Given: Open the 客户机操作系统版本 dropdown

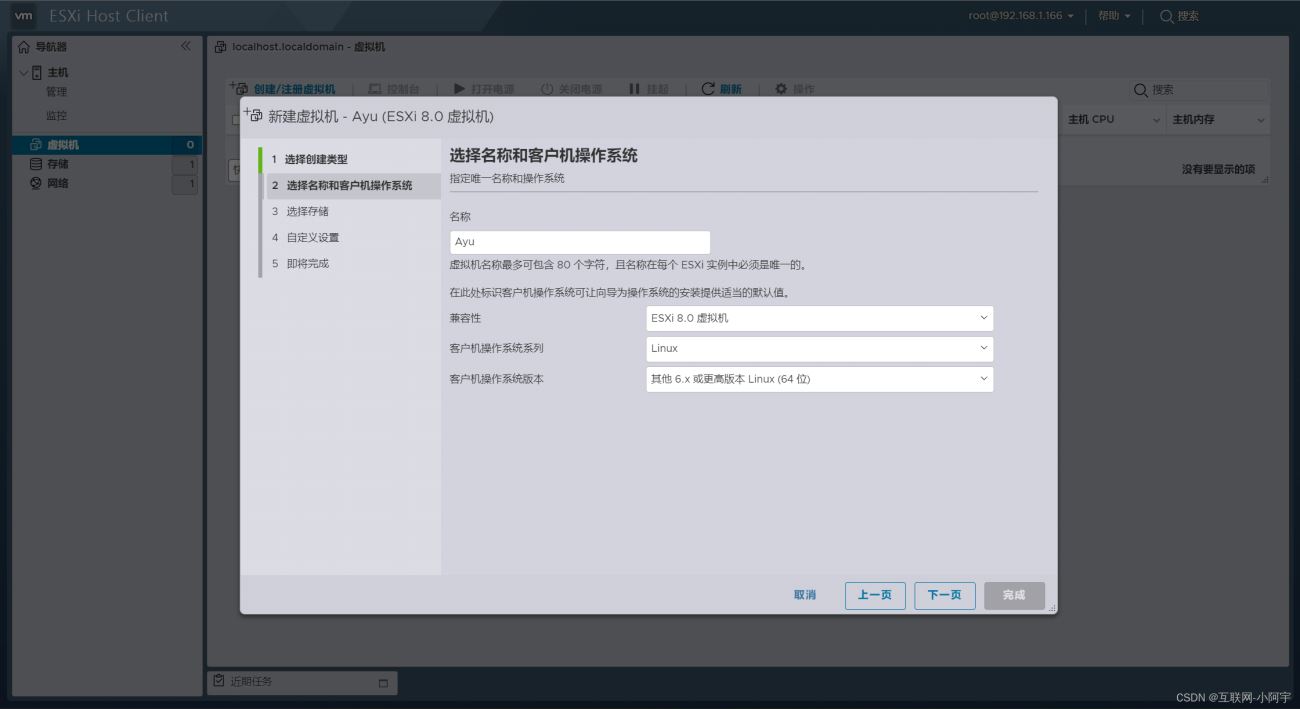Looking at the screenshot, I should (819, 379).
